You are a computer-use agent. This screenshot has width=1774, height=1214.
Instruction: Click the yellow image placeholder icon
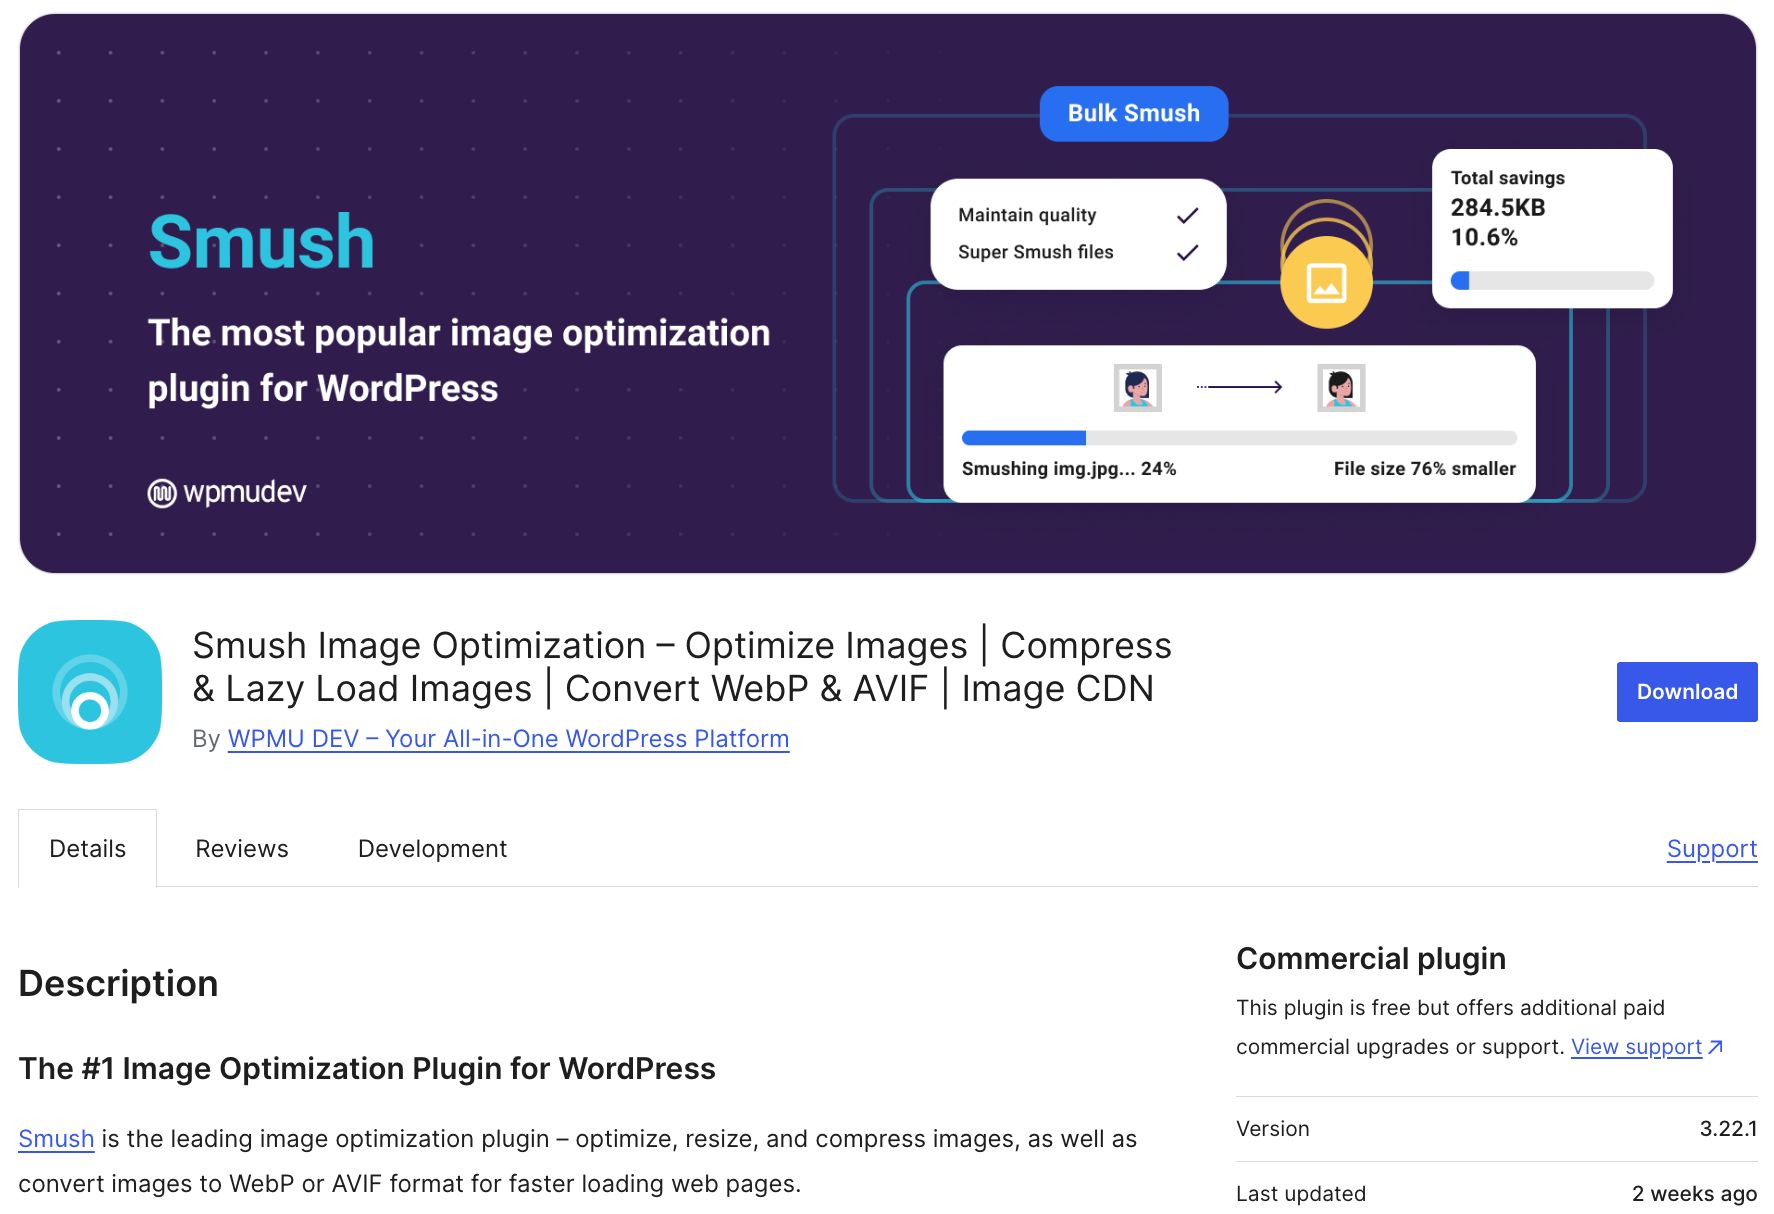[1326, 282]
